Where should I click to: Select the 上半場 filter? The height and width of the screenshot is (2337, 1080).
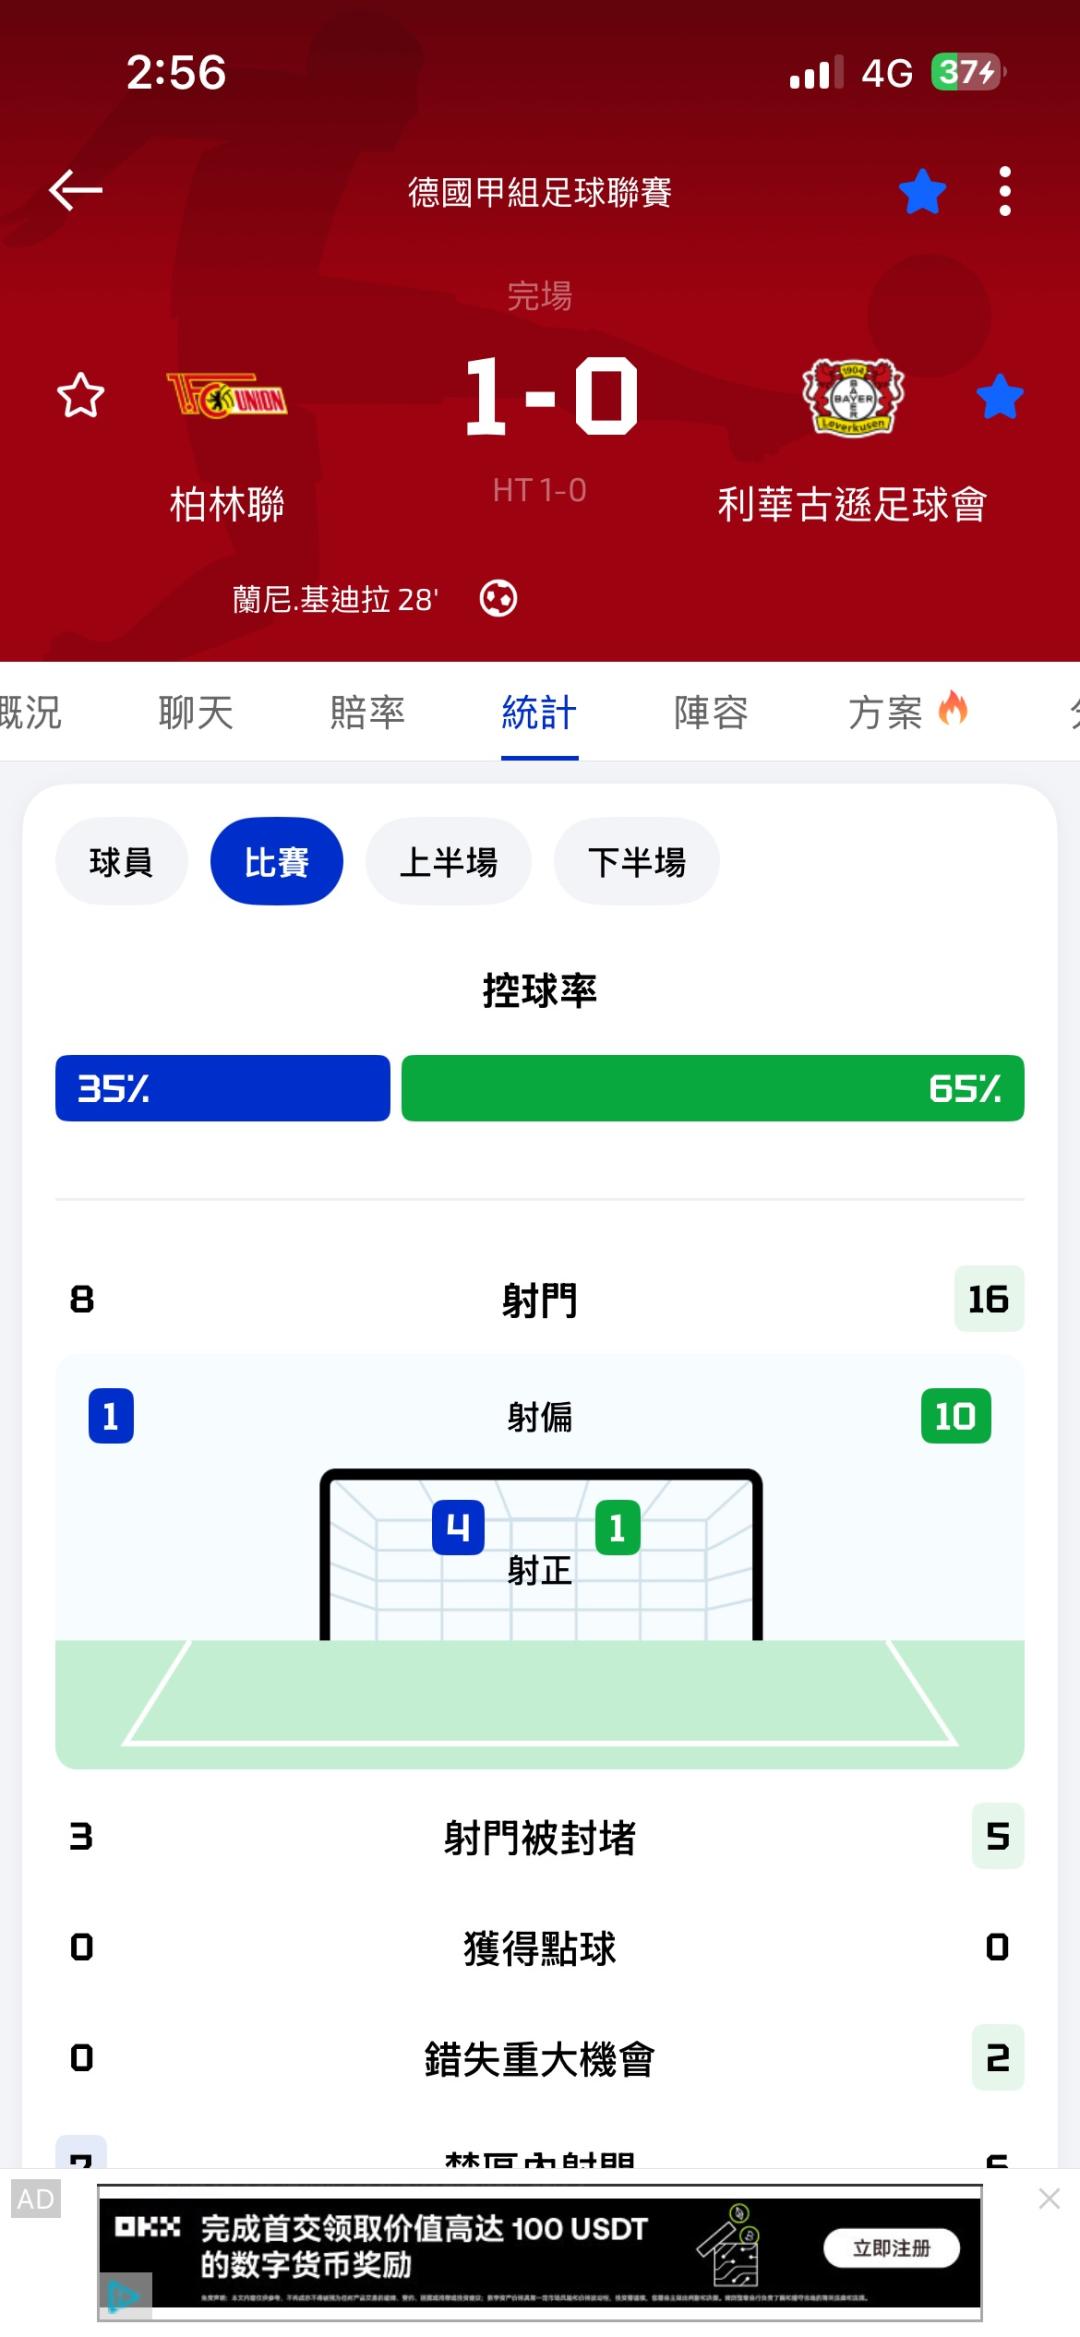tap(448, 862)
